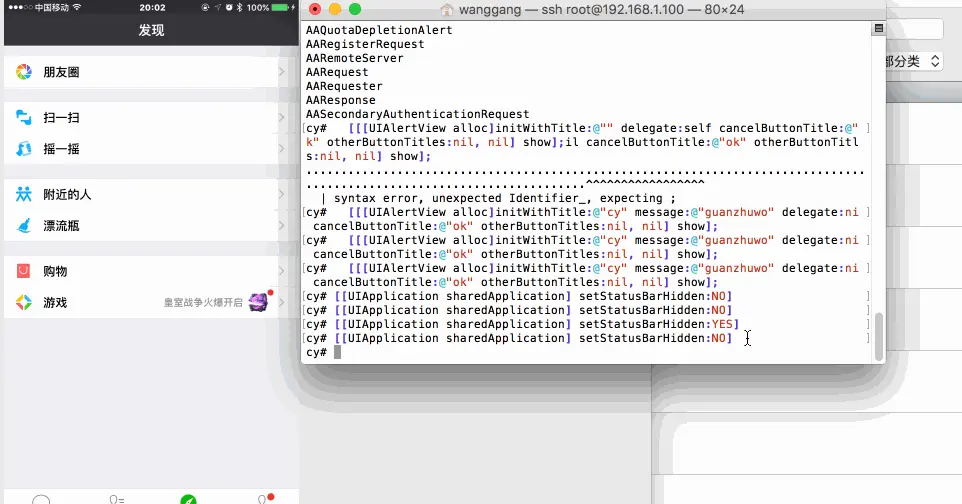Click the phone battery icon in status bar
962x504 pixels.
[x=280, y=7]
